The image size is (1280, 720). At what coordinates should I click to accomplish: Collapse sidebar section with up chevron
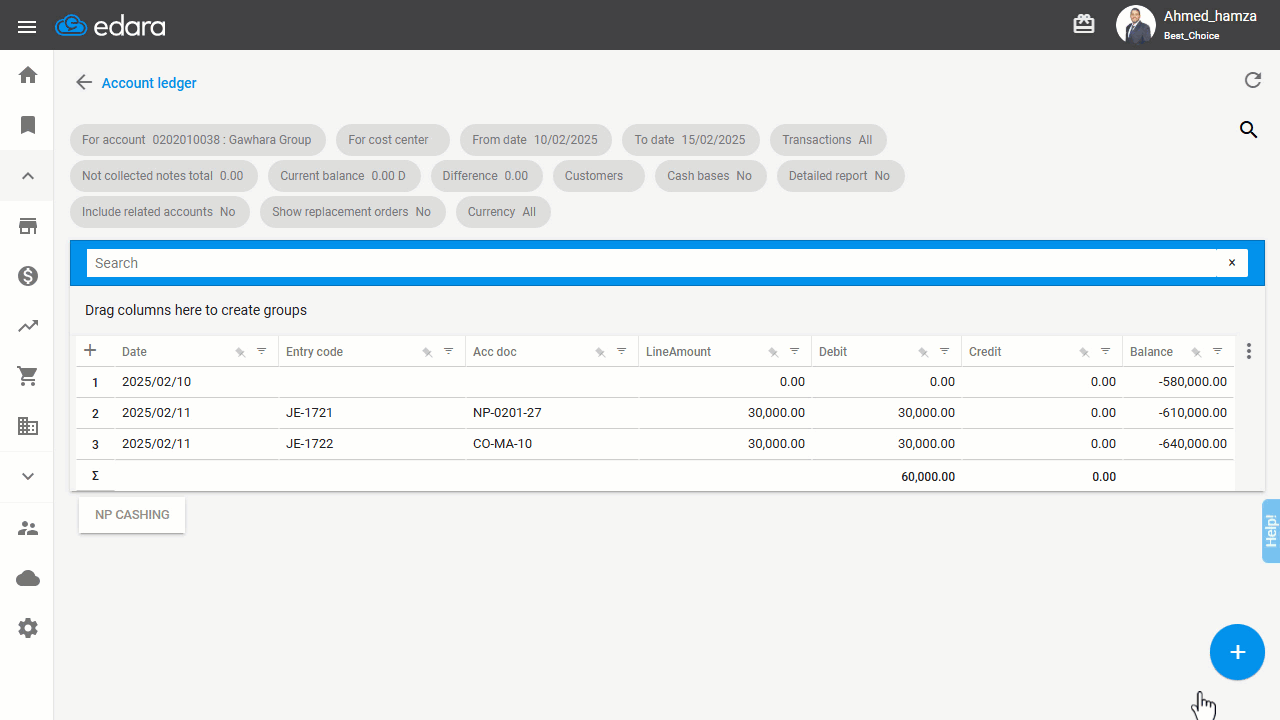pos(28,176)
